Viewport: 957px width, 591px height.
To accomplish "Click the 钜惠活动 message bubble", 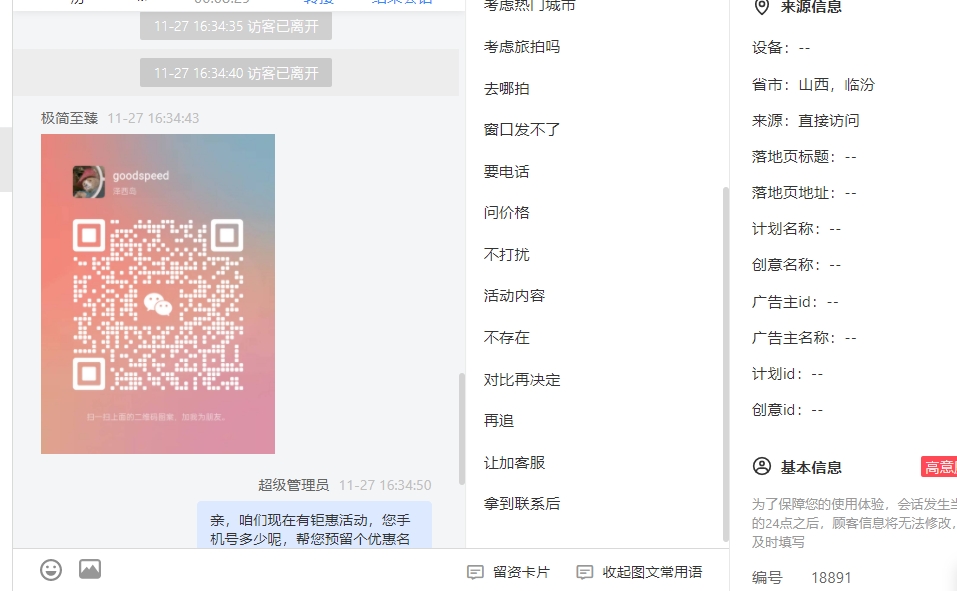I will click(314, 525).
